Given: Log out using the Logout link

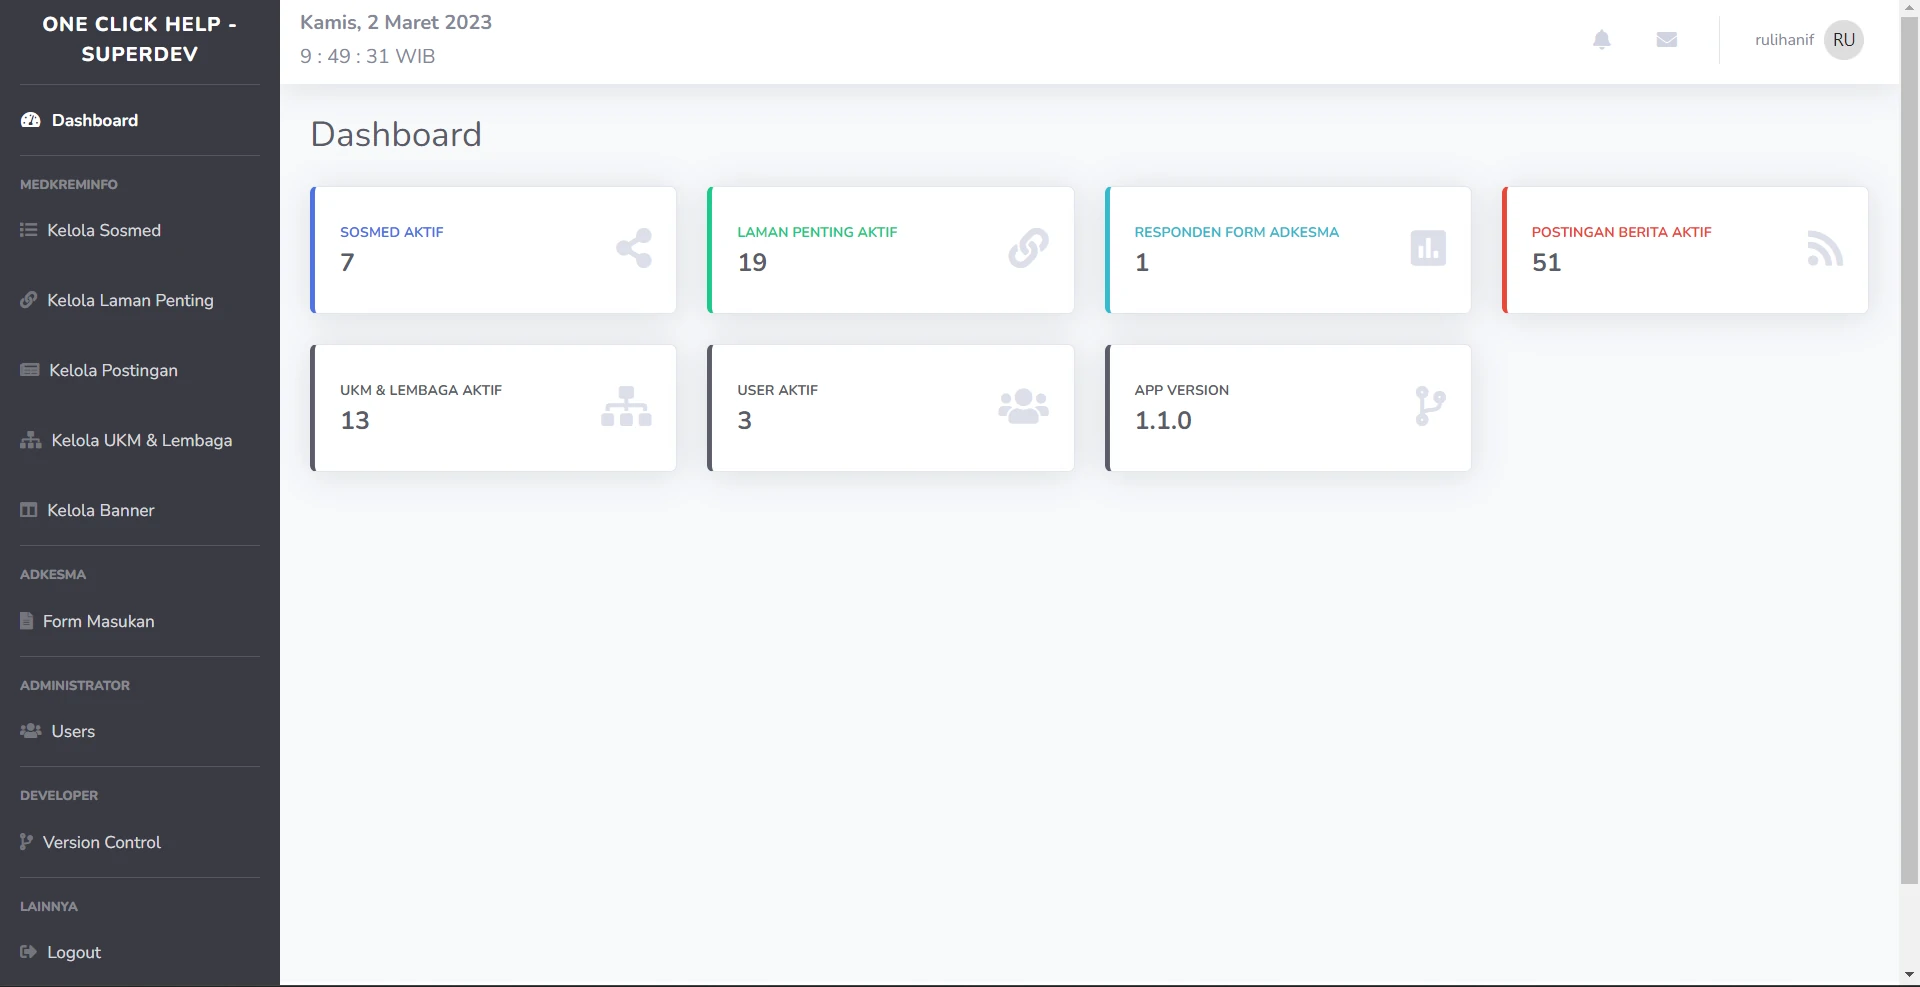Looking at the screenshot, I should pyautogui.click(x=73, y=952).
